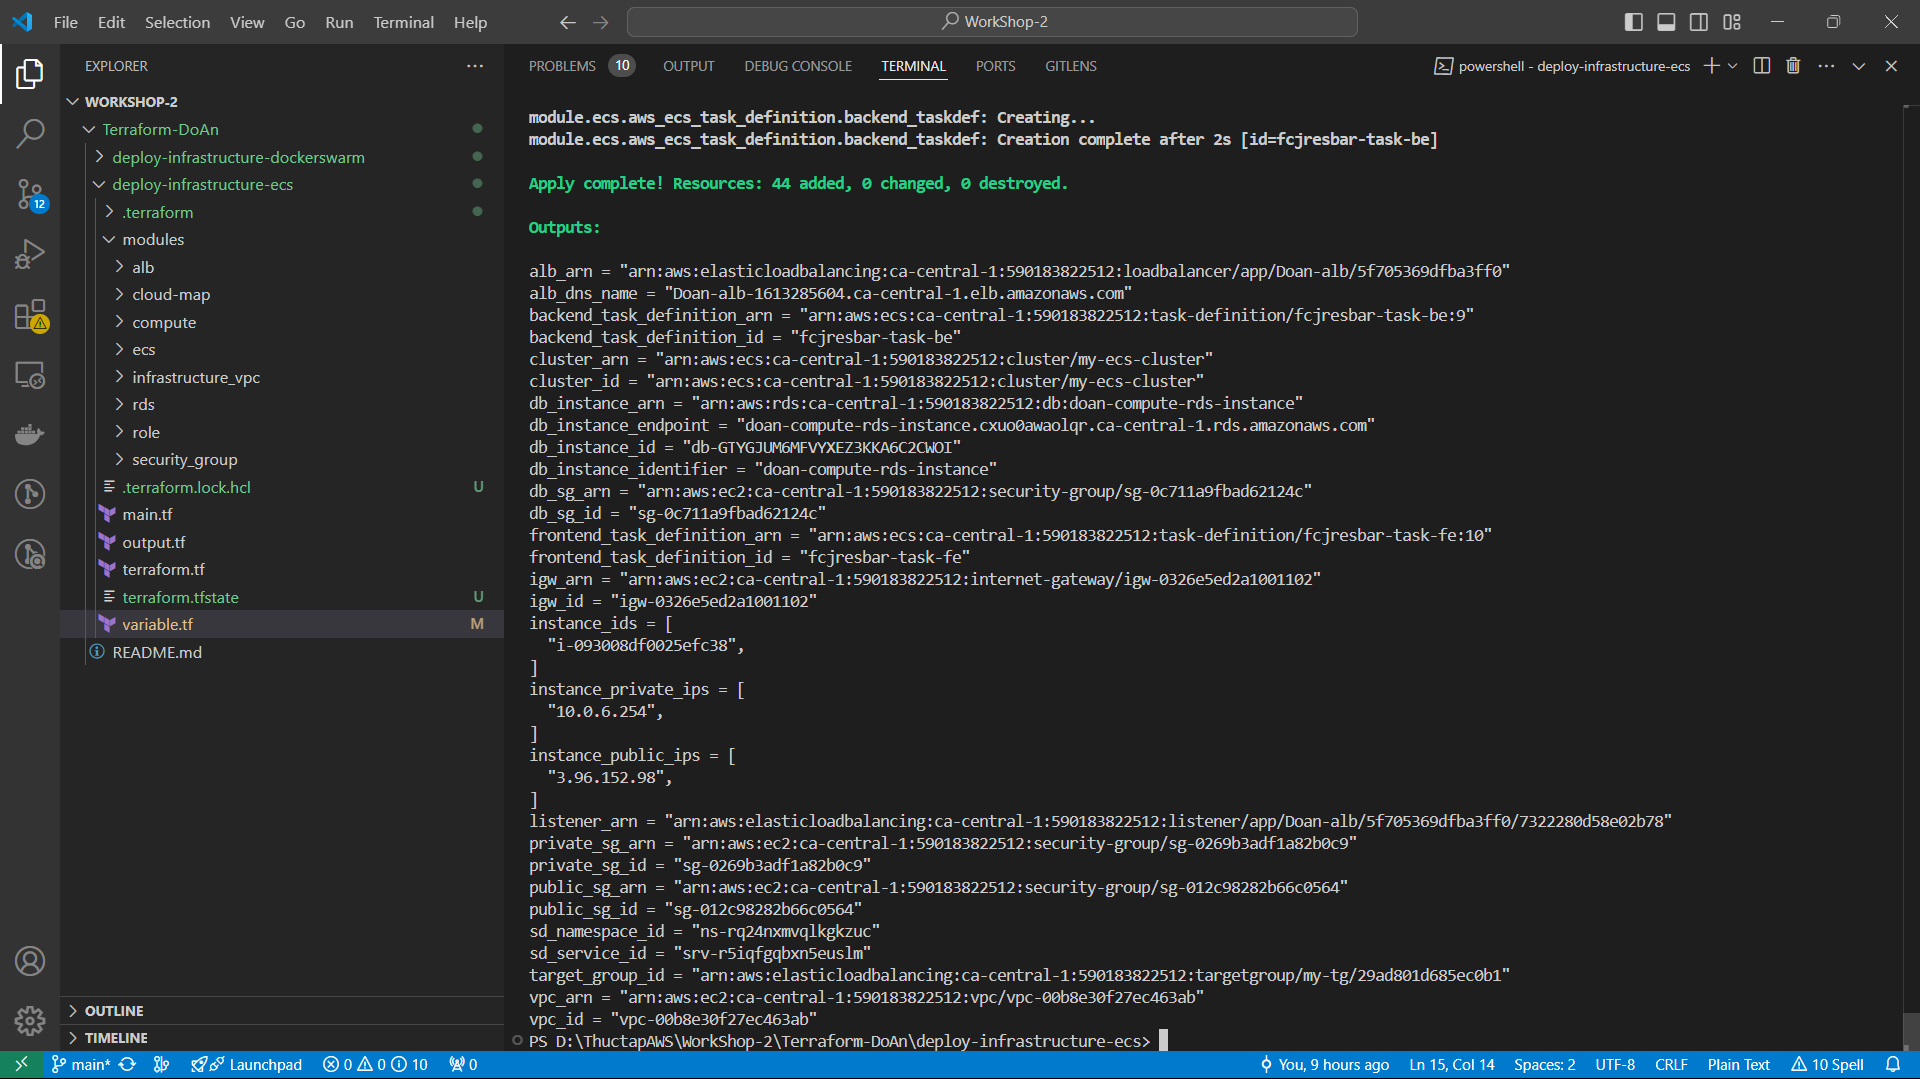The width and height of the screenshot is (1920, 1079).
Task: Open Remote Explorer view icon
Action: pos(30,375)
